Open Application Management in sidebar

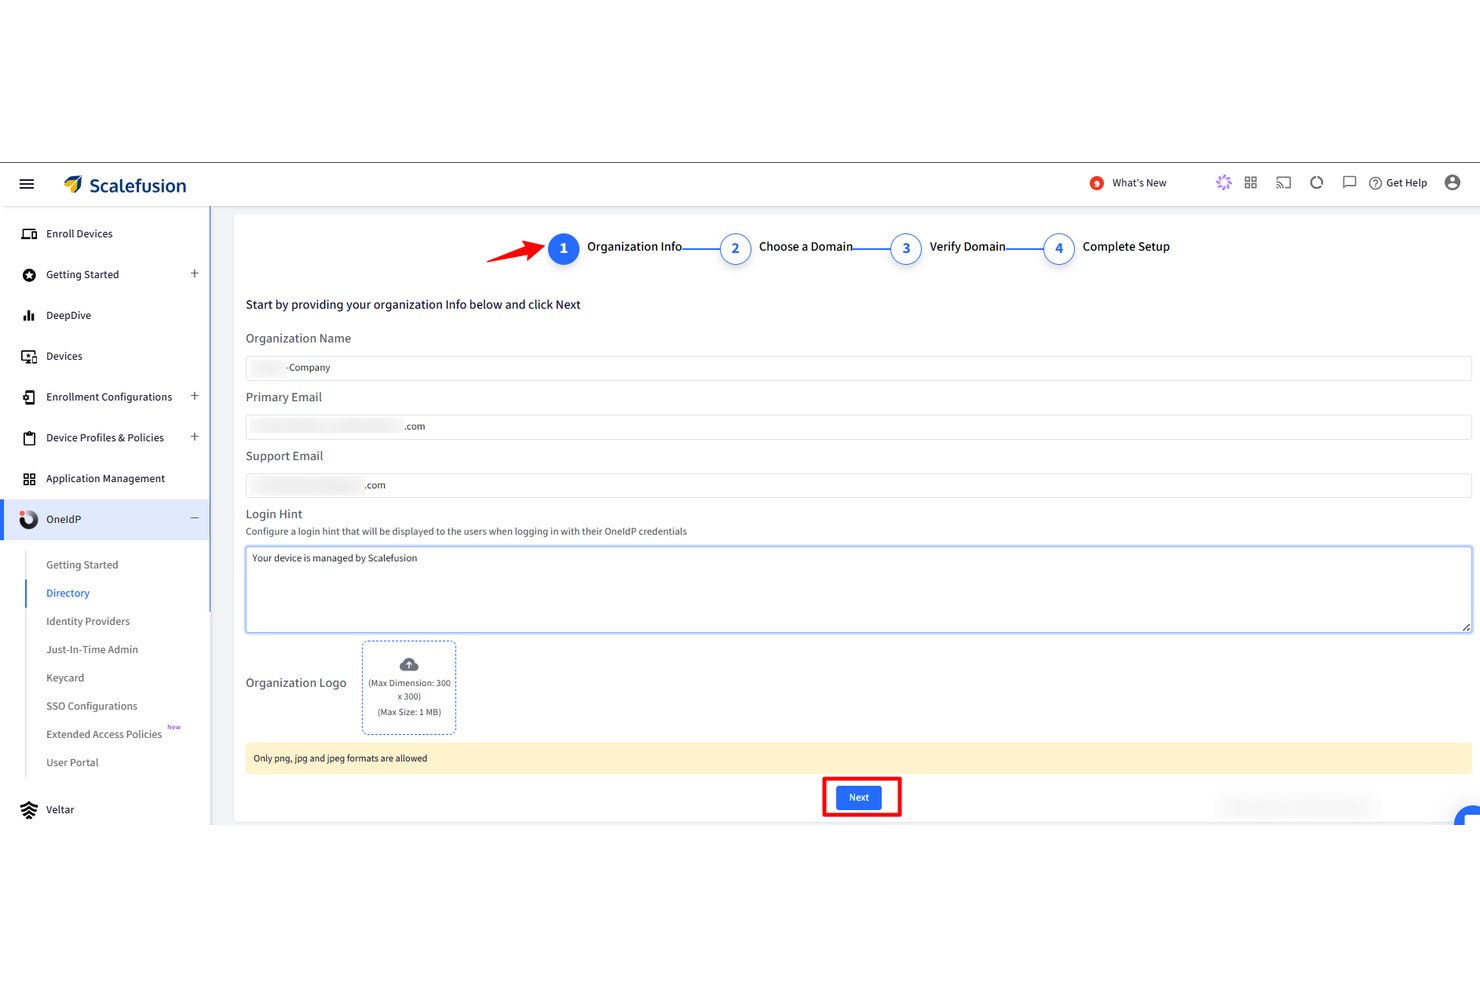coord(105,479)
